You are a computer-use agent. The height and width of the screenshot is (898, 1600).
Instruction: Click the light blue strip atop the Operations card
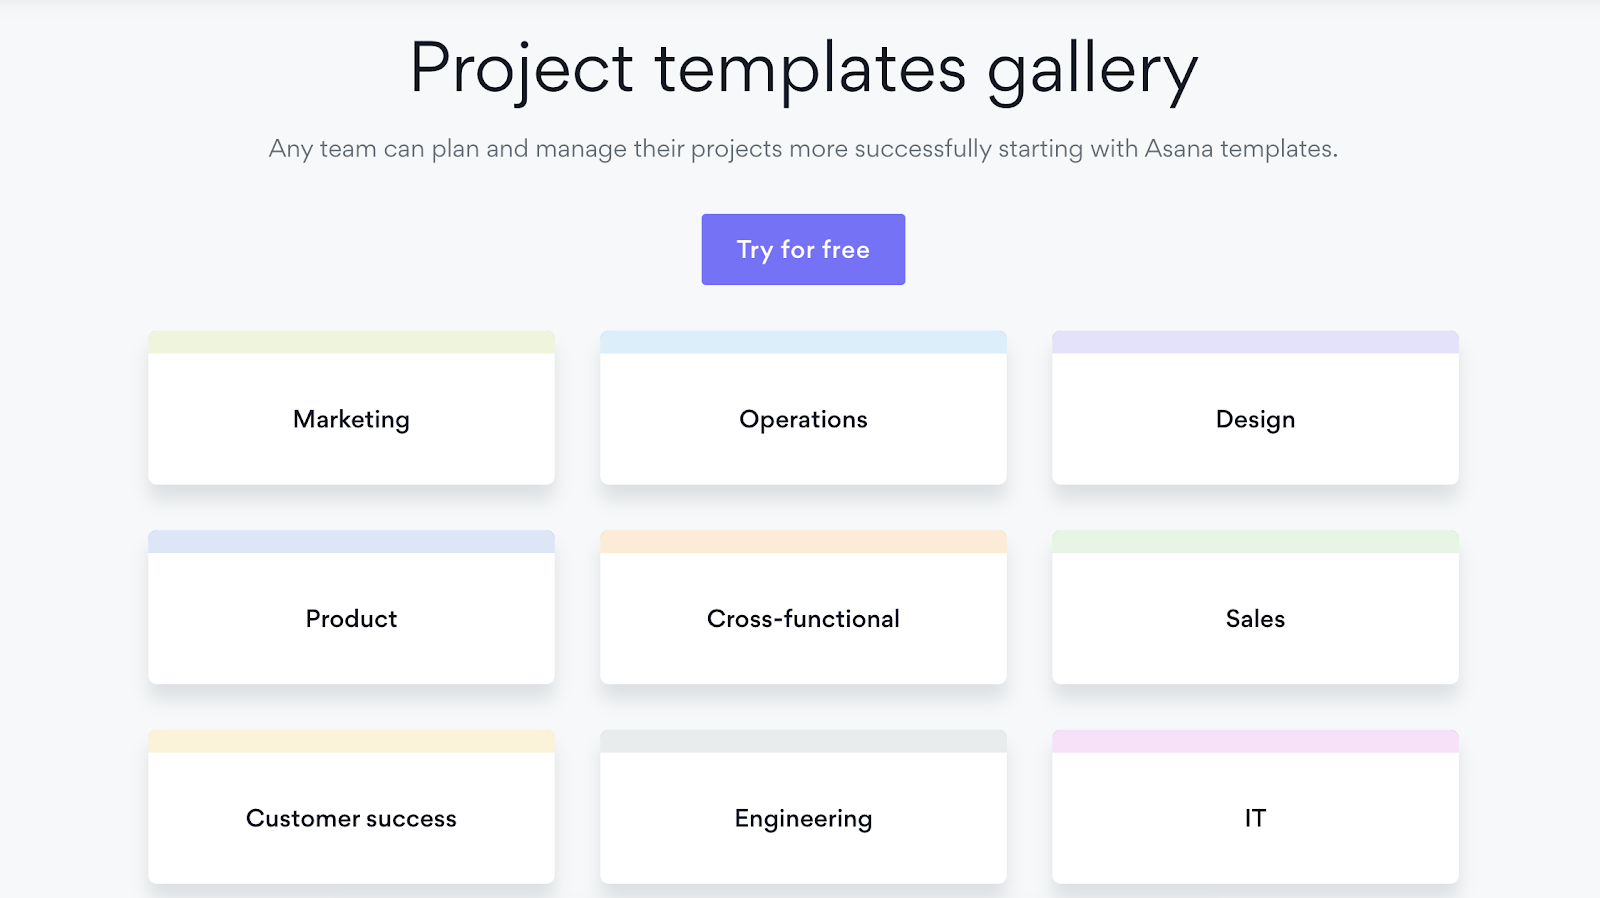(803, 342)
